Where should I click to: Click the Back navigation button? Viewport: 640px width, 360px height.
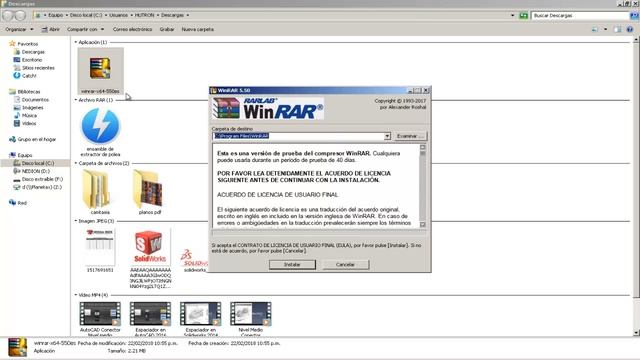pos(7,16)
